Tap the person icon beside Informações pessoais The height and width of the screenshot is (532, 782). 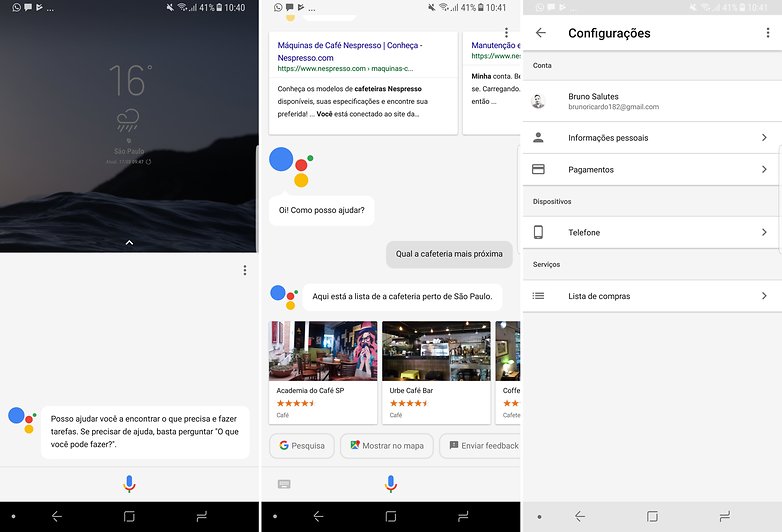538,138
